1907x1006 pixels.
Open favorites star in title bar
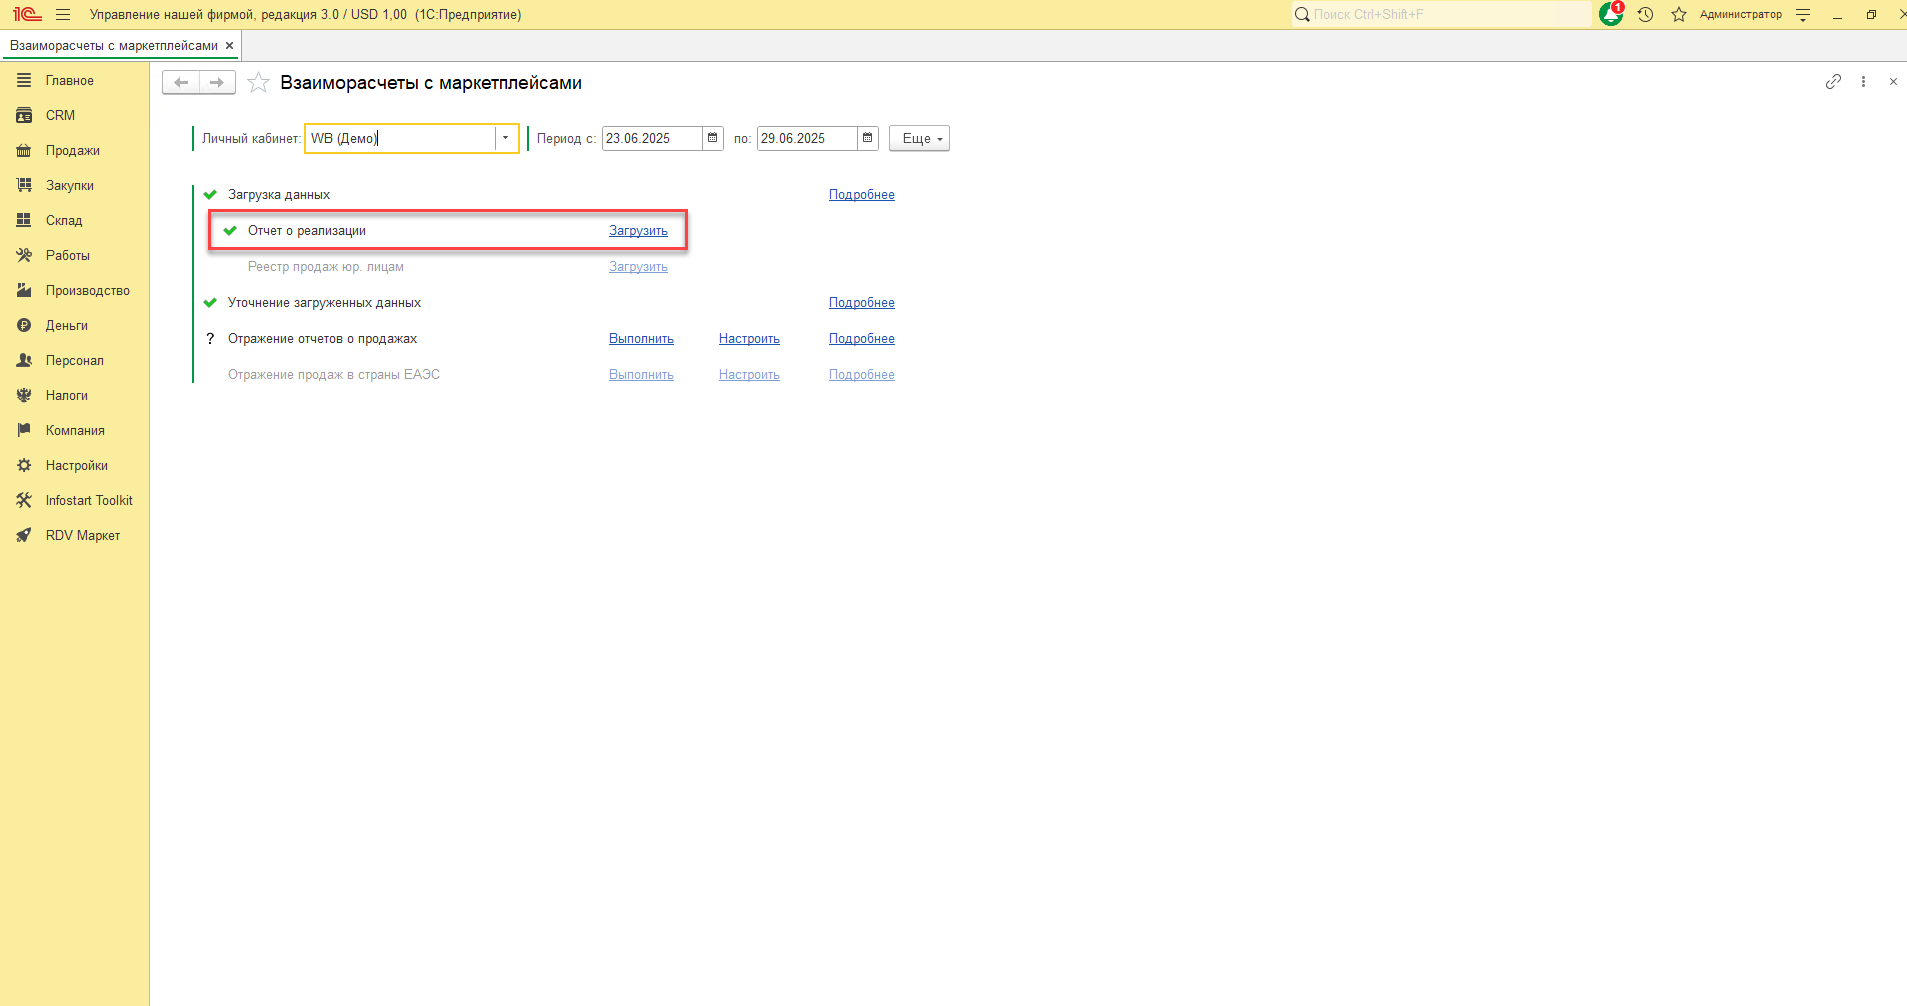coord(1679,15)
